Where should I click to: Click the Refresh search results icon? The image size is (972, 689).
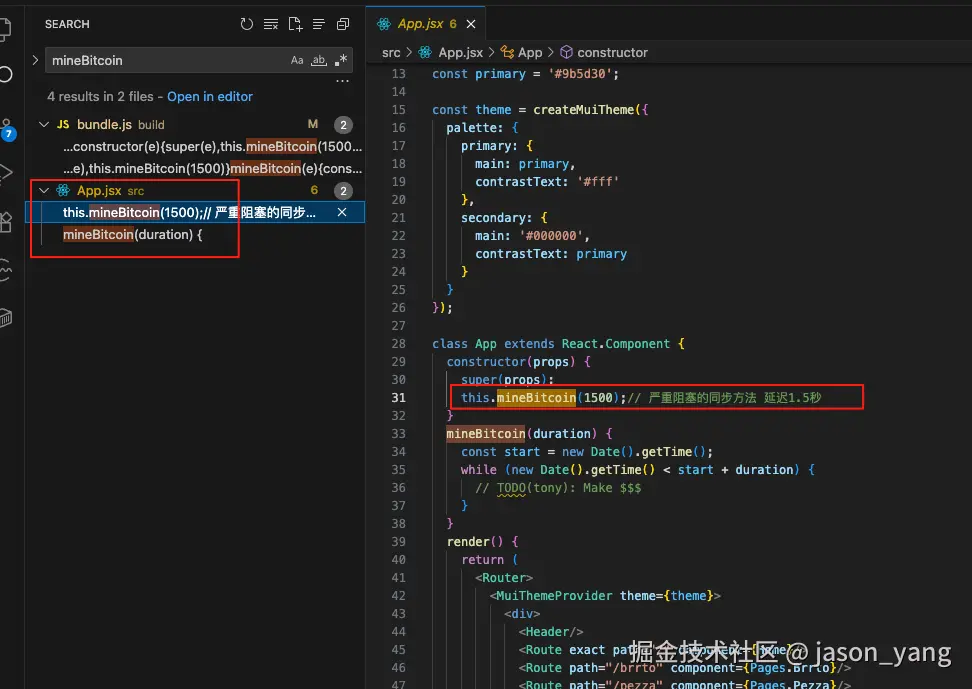pos(247,24)
